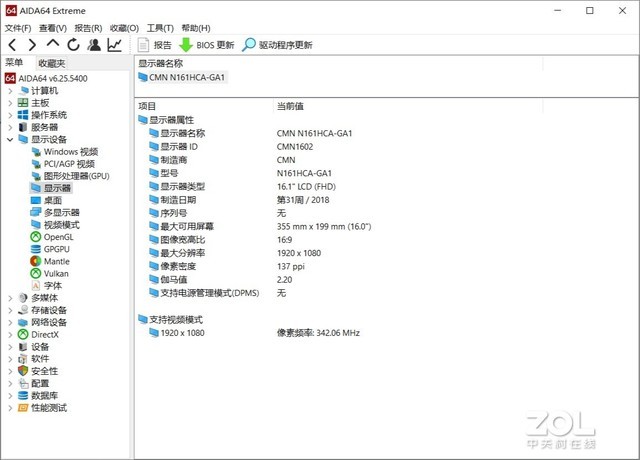This screenshot has width=640, height=460.
Task: Open the 文件(F) menu
Action: pos(18,28)
